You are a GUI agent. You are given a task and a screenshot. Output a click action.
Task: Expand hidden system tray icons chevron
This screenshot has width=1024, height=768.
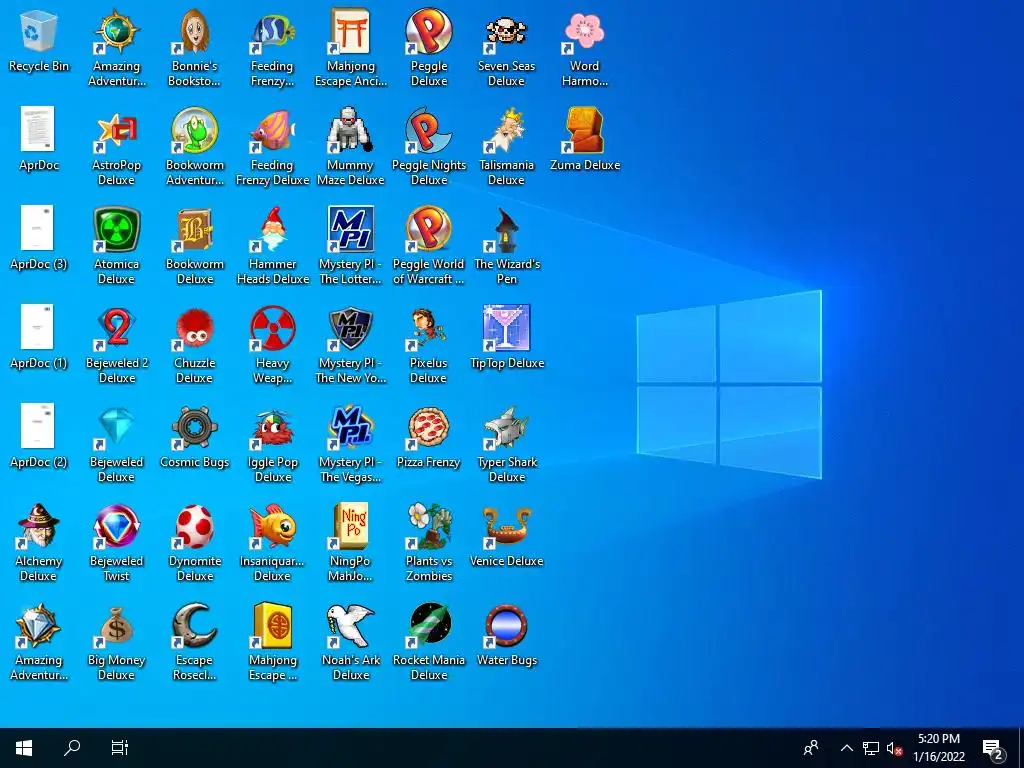pos(846,748)
